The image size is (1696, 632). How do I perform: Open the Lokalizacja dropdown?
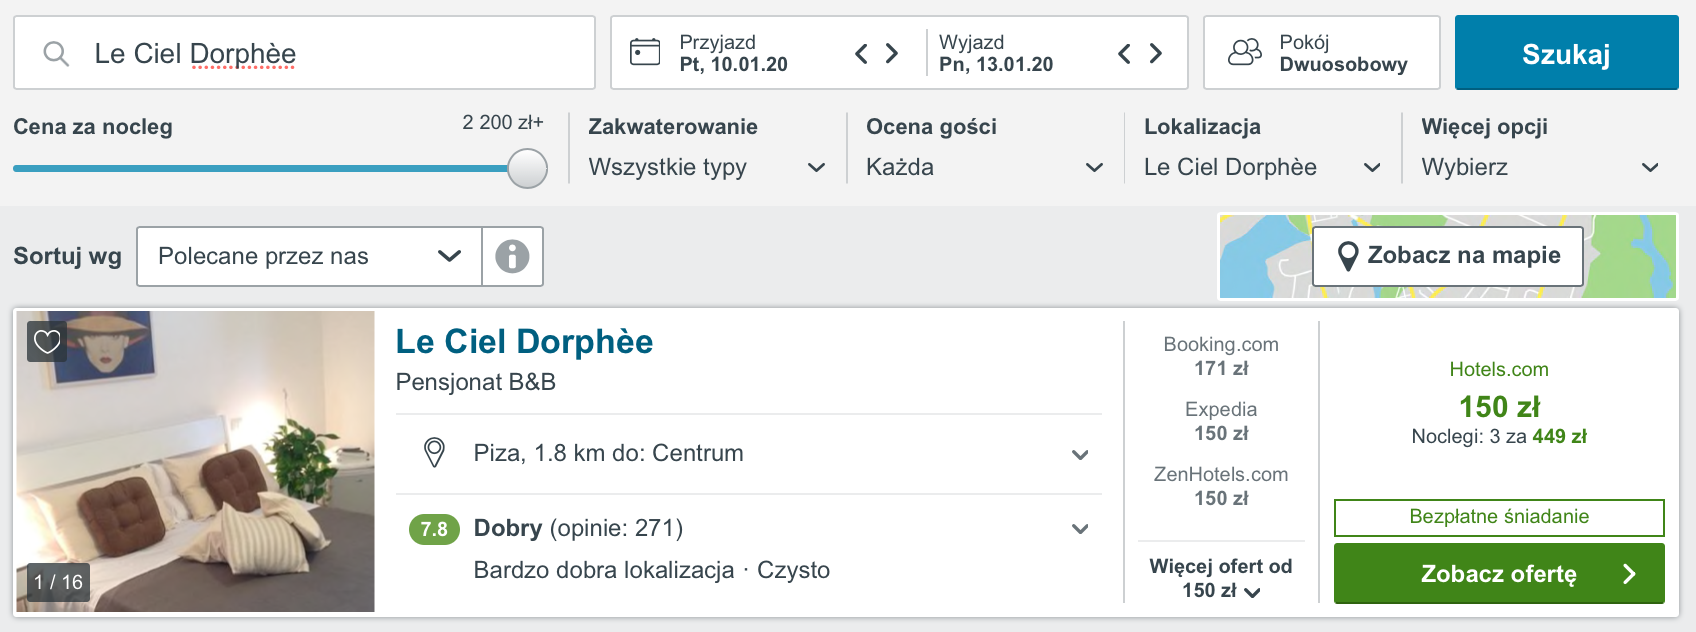pyautogui.click(x=1262, y=167)
